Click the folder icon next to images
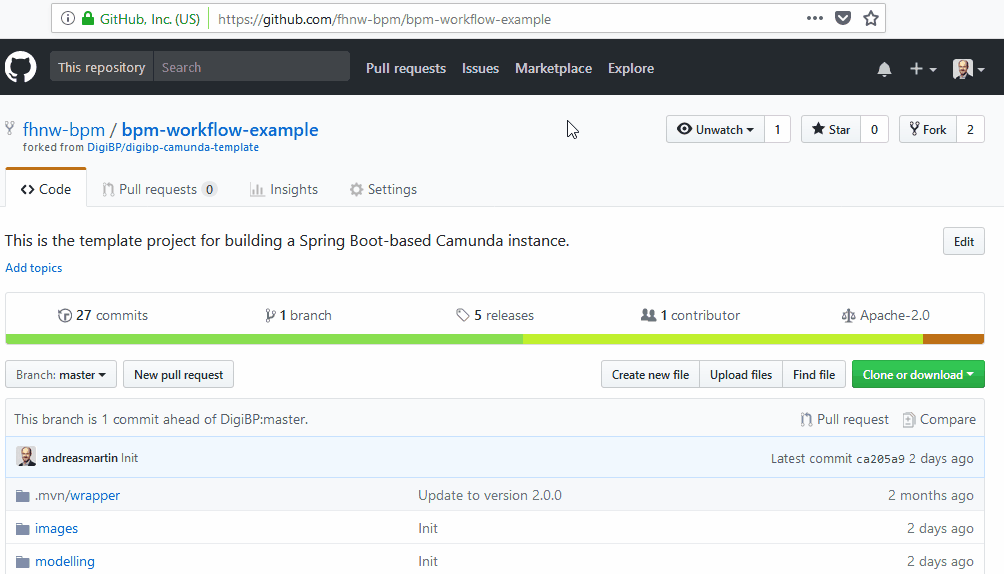This screenshot has height=574, width=1004. pyautogui.click(x=22, y=529)
